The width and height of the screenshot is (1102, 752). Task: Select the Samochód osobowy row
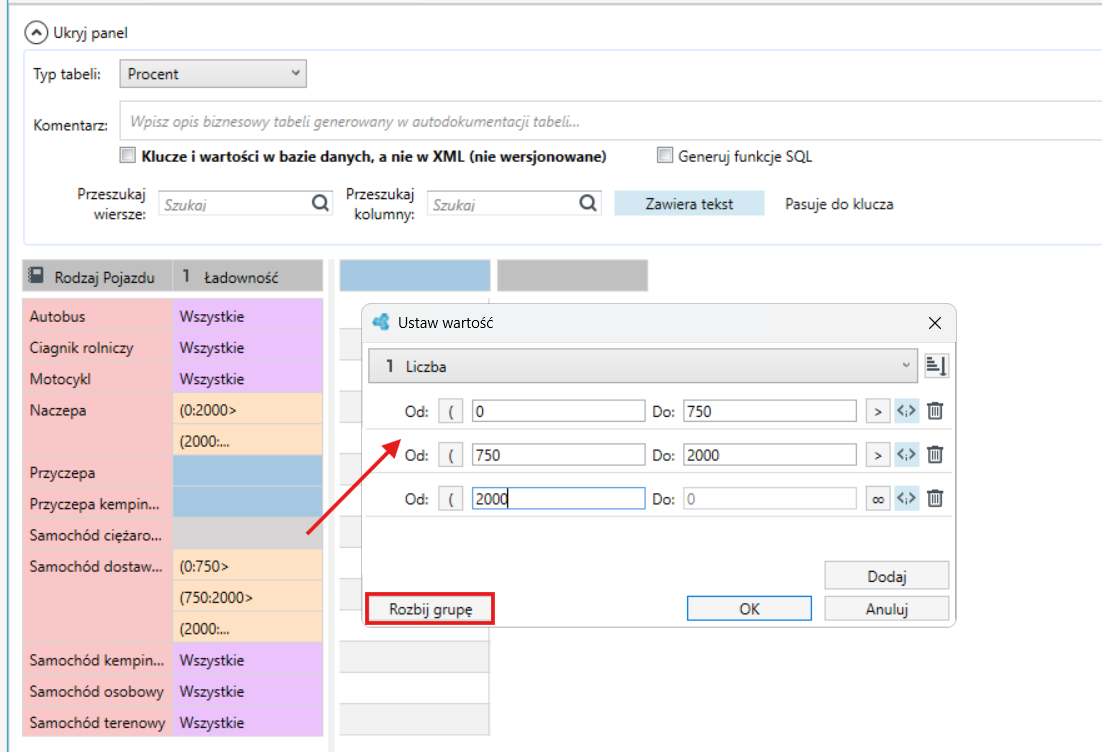(x=98, y=692)
